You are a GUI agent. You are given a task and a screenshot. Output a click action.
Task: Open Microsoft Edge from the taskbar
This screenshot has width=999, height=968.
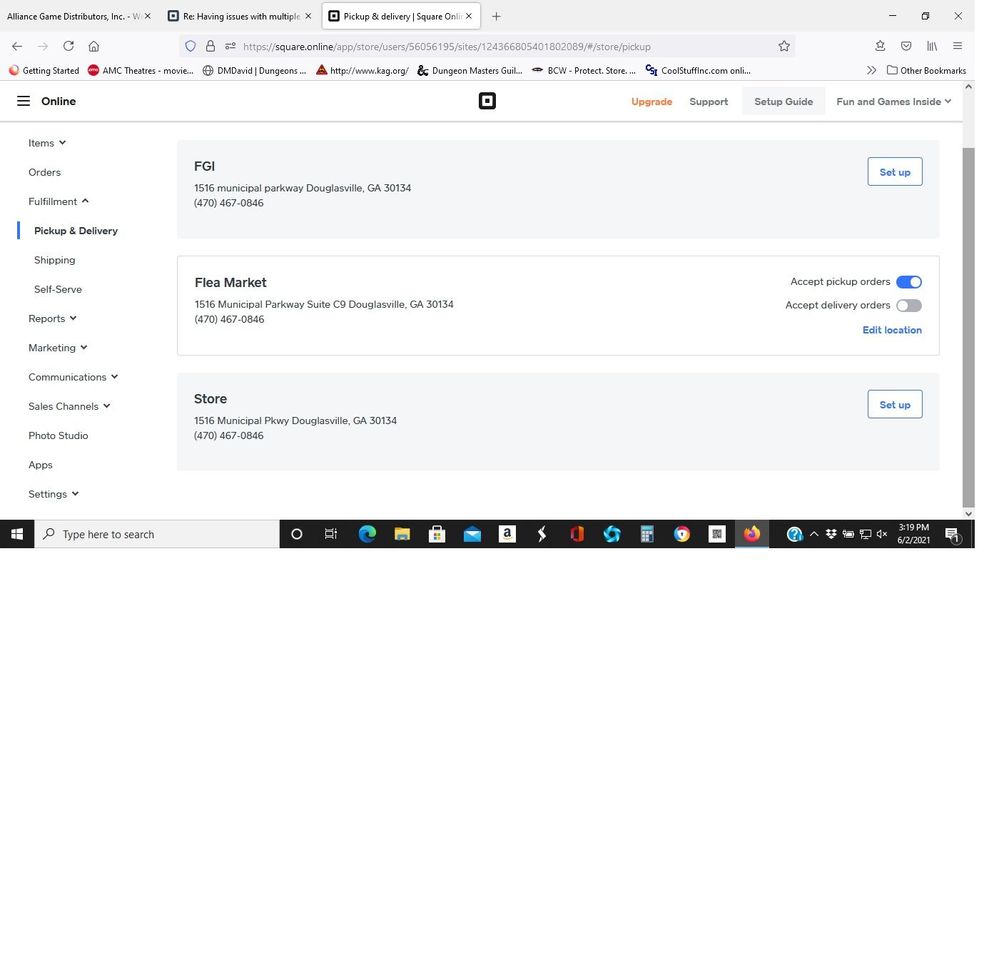tap(367, 534)
